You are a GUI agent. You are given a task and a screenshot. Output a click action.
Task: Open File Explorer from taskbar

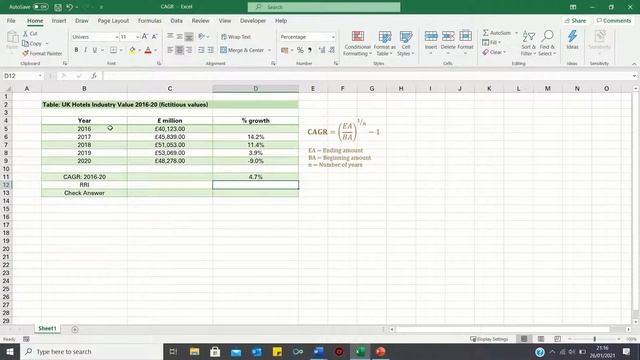(x=195, y=351)
